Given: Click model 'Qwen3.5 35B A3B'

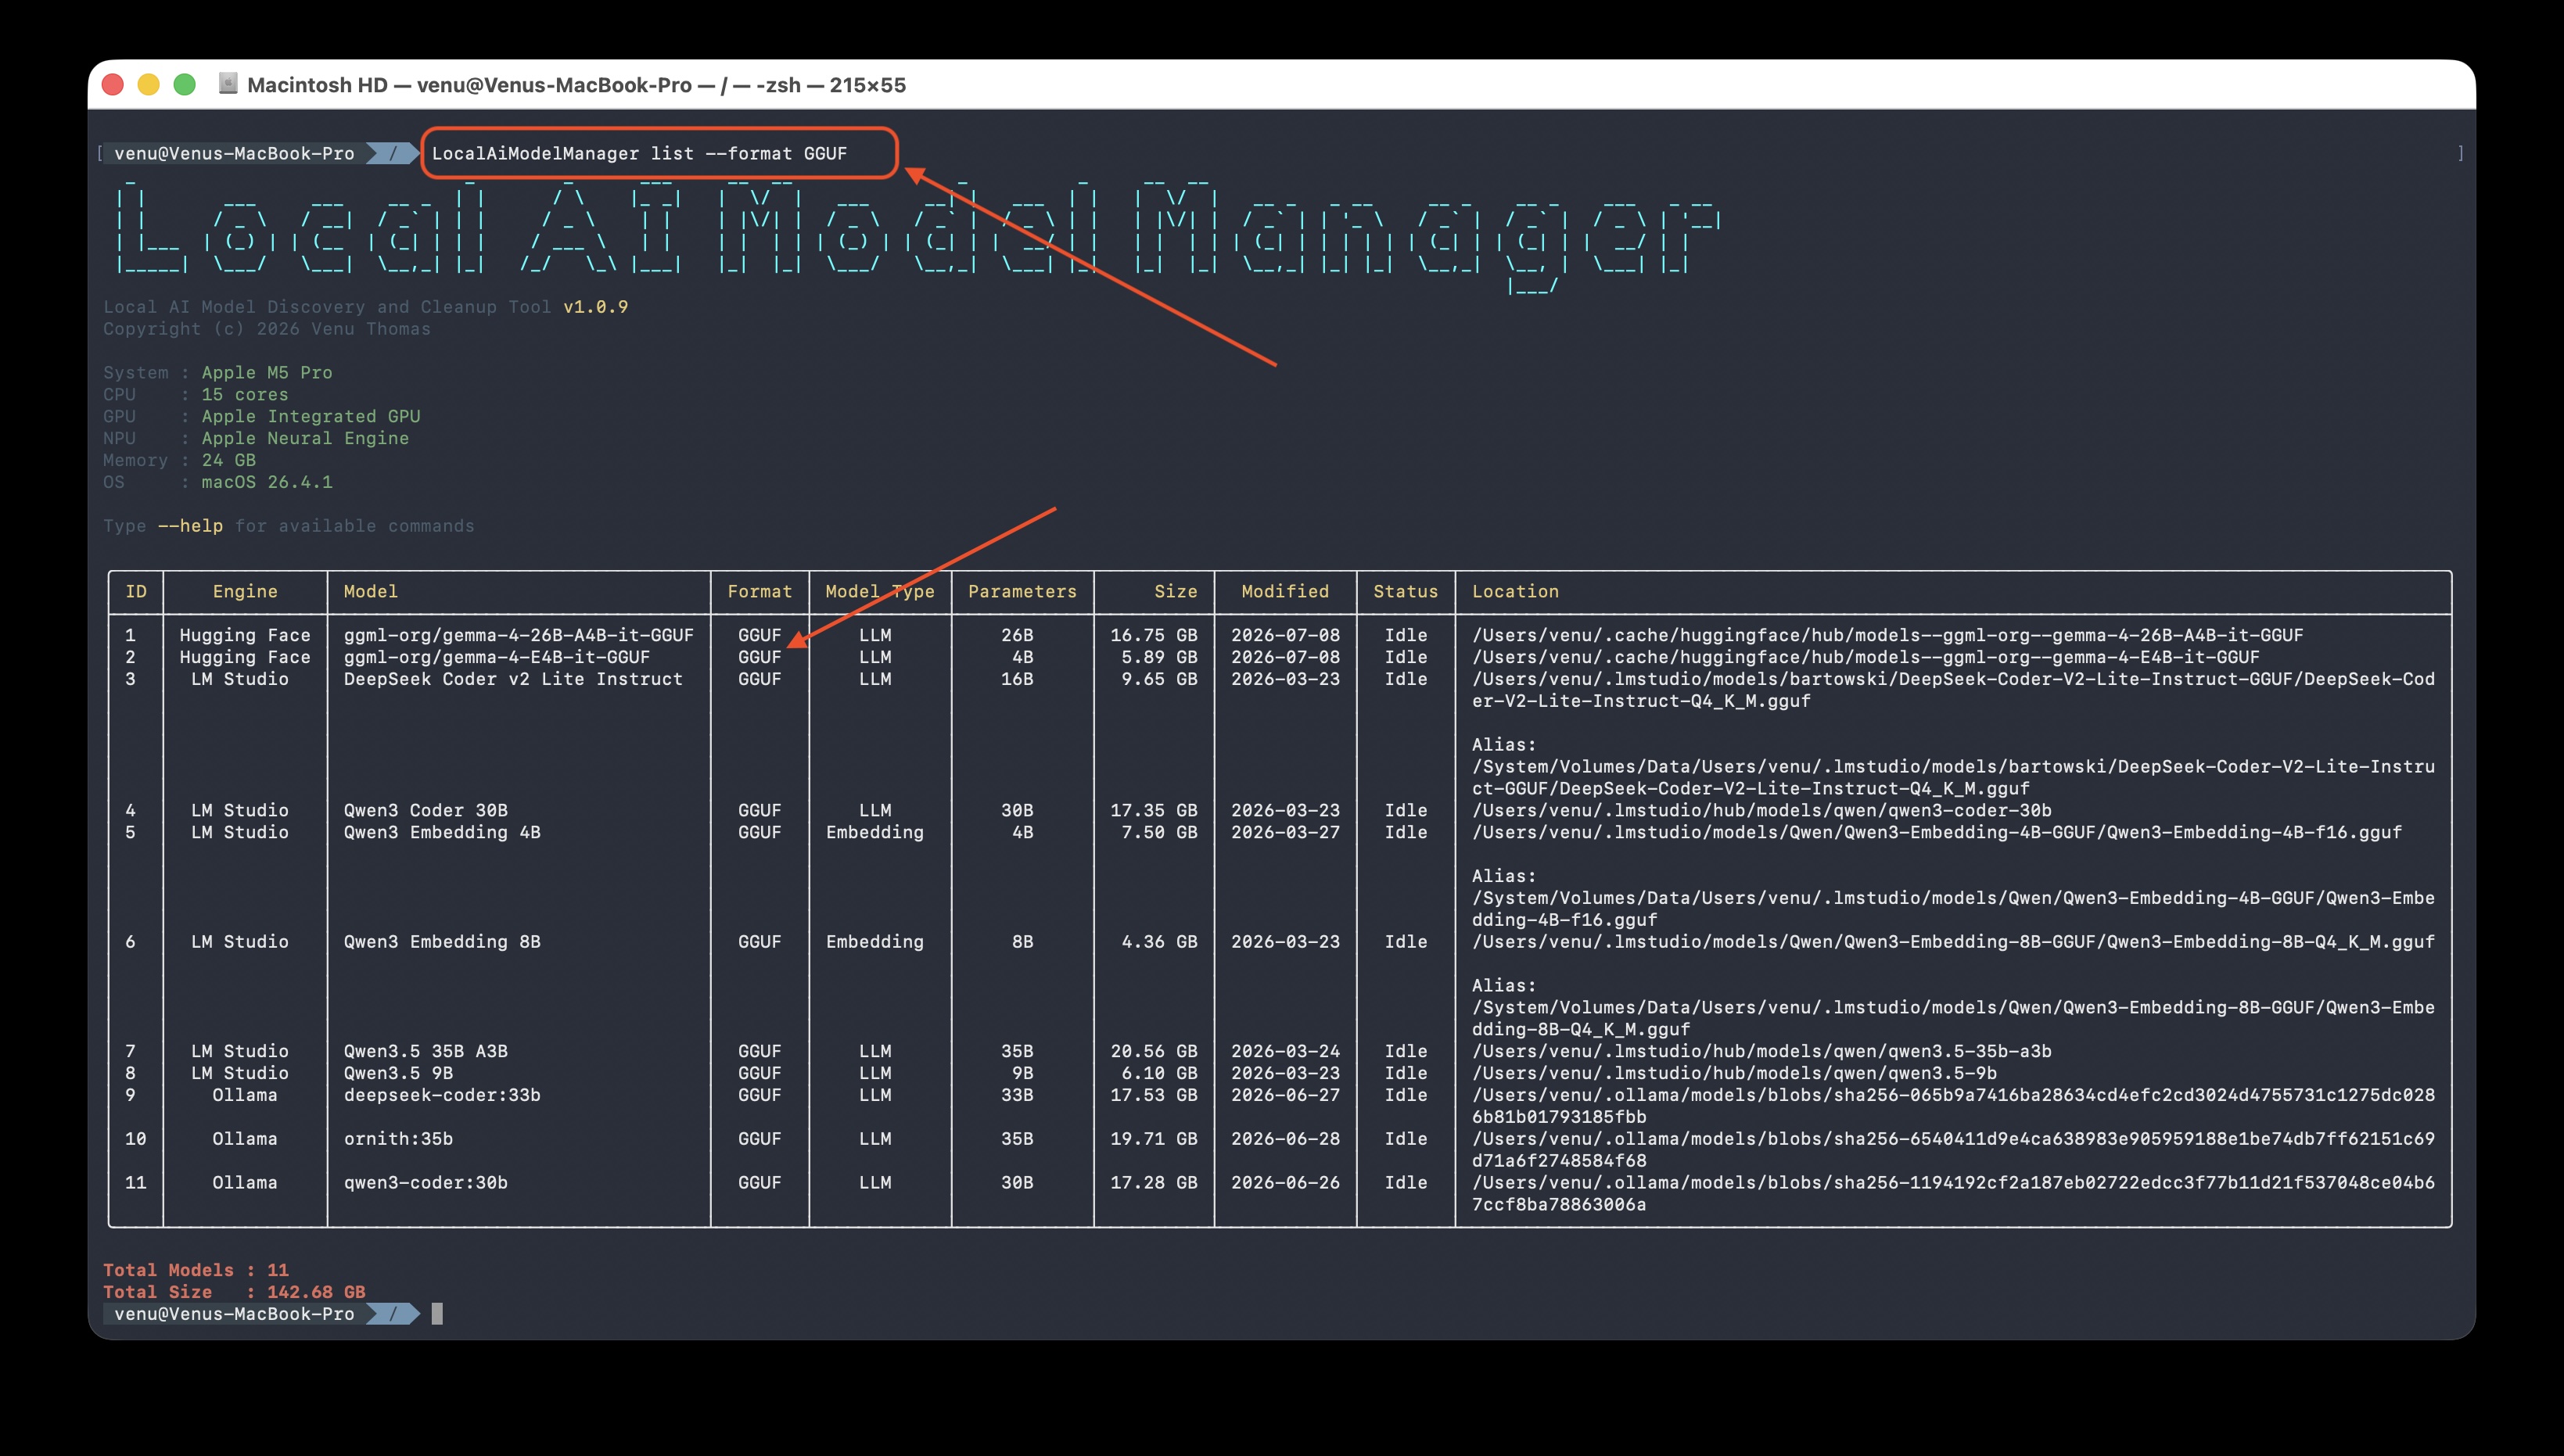Looking at the screenshot, I should 426,1051.
